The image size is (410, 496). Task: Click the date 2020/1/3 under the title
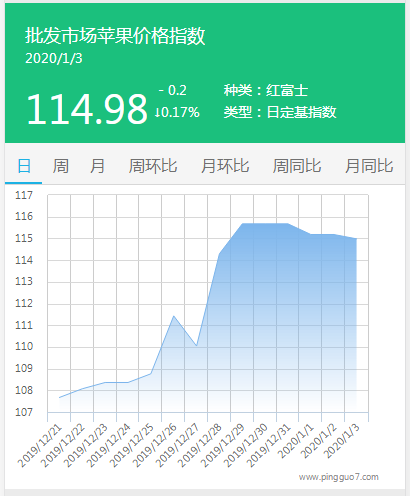[x=54, y=59]
